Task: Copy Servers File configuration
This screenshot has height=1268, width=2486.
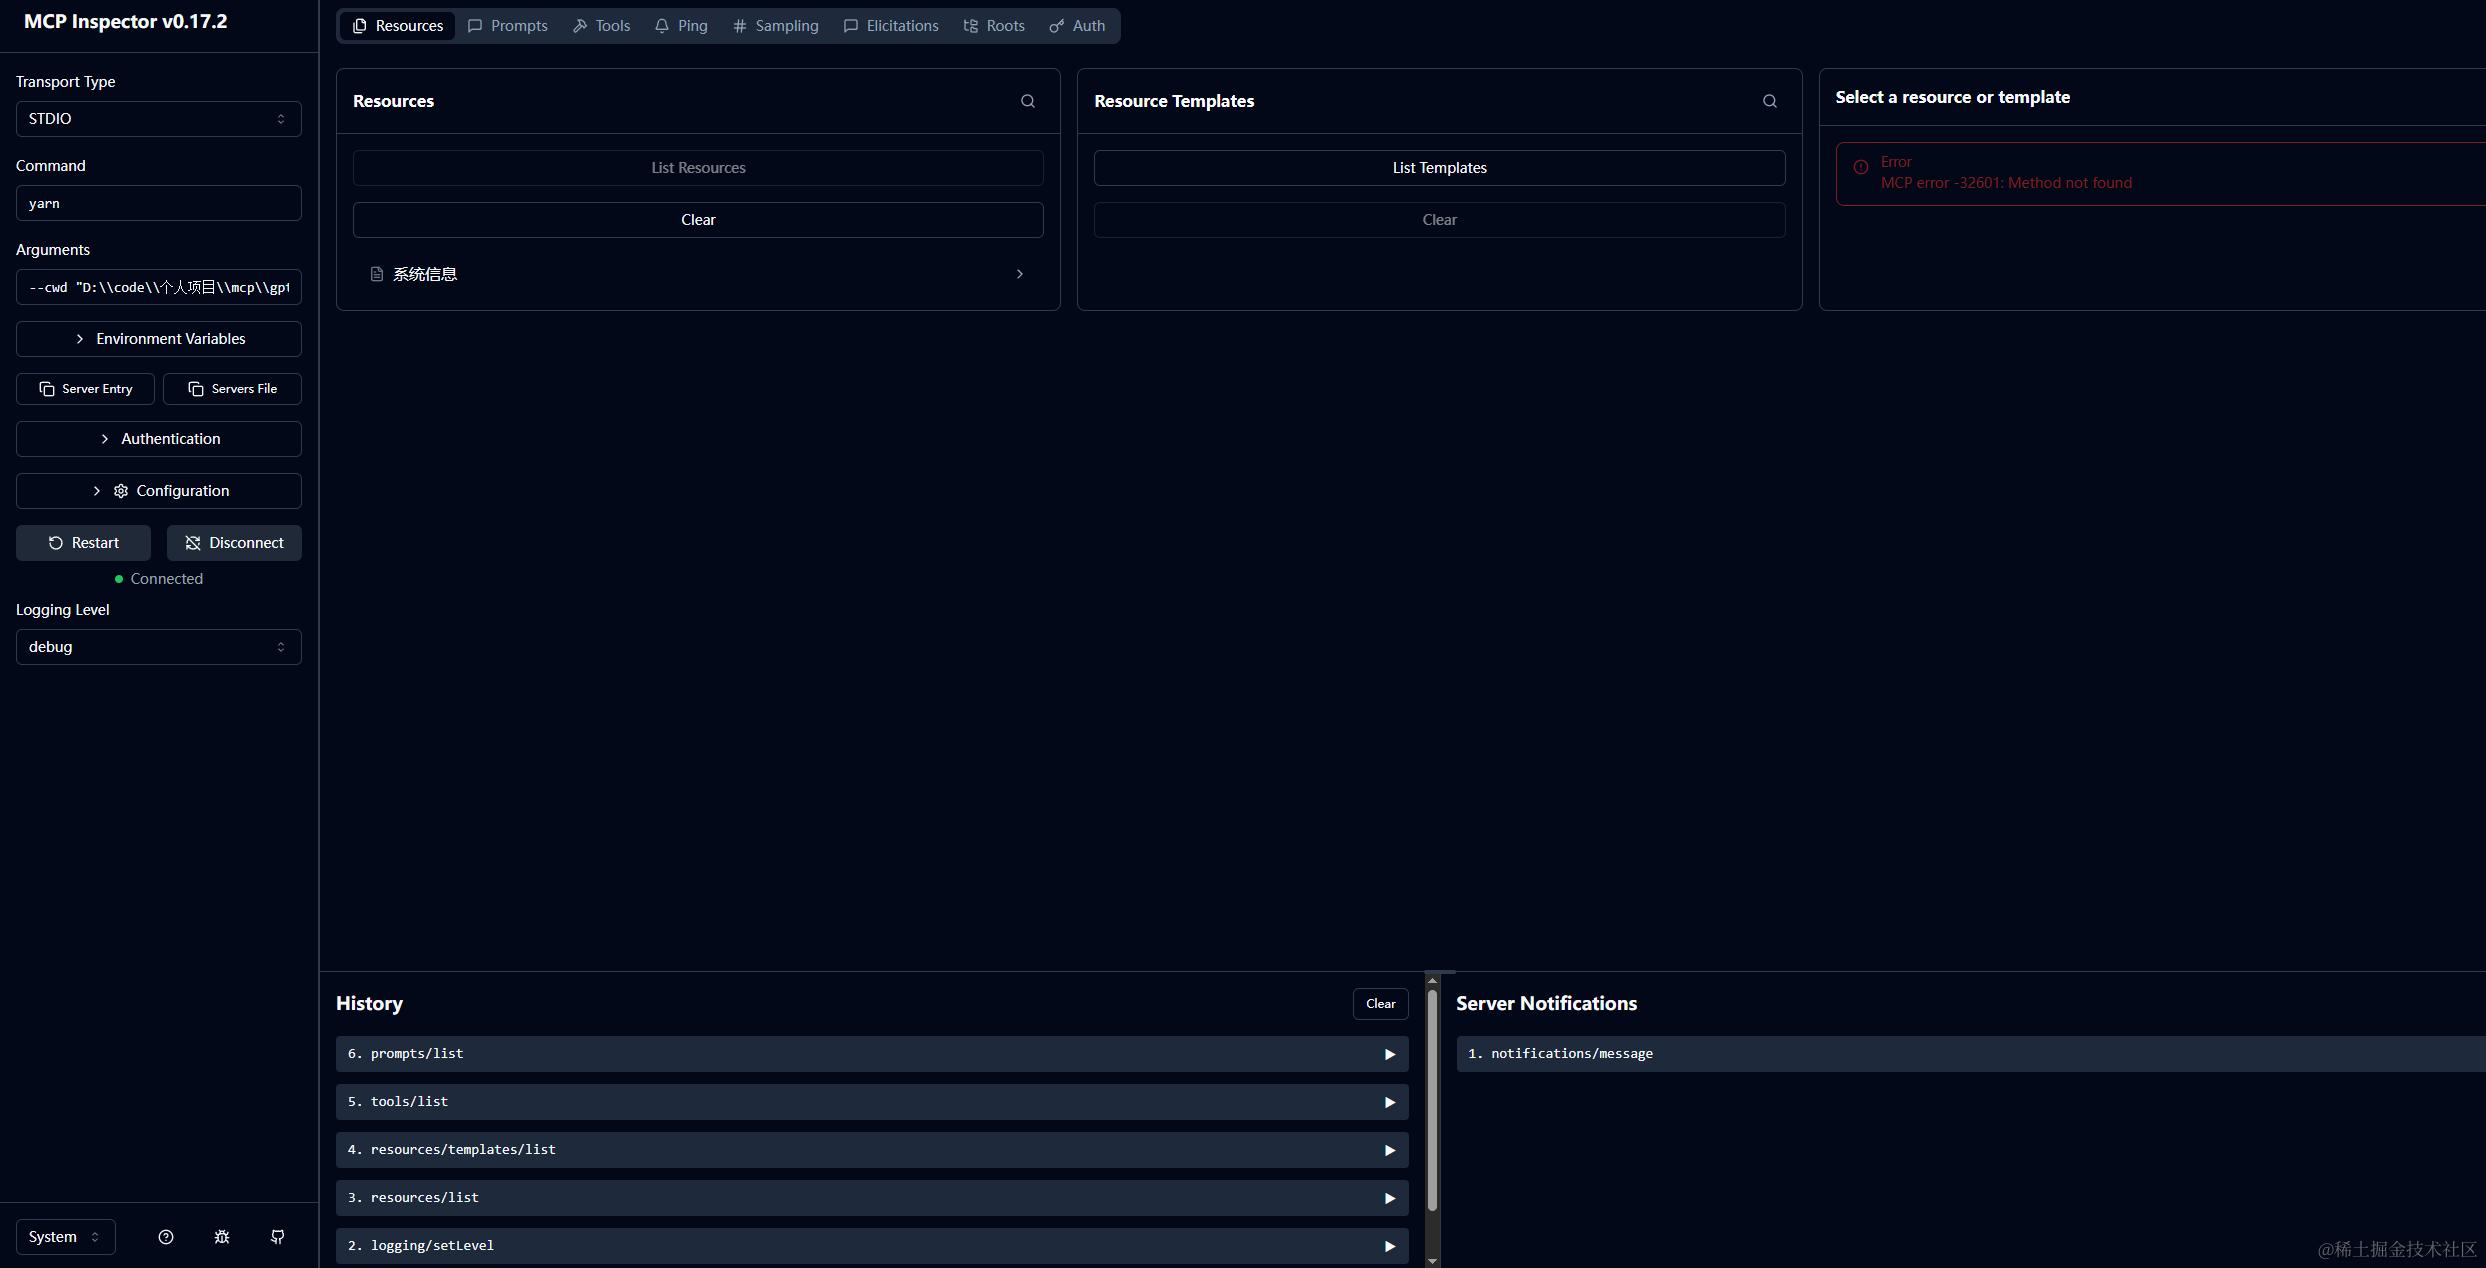Action: 232,389
